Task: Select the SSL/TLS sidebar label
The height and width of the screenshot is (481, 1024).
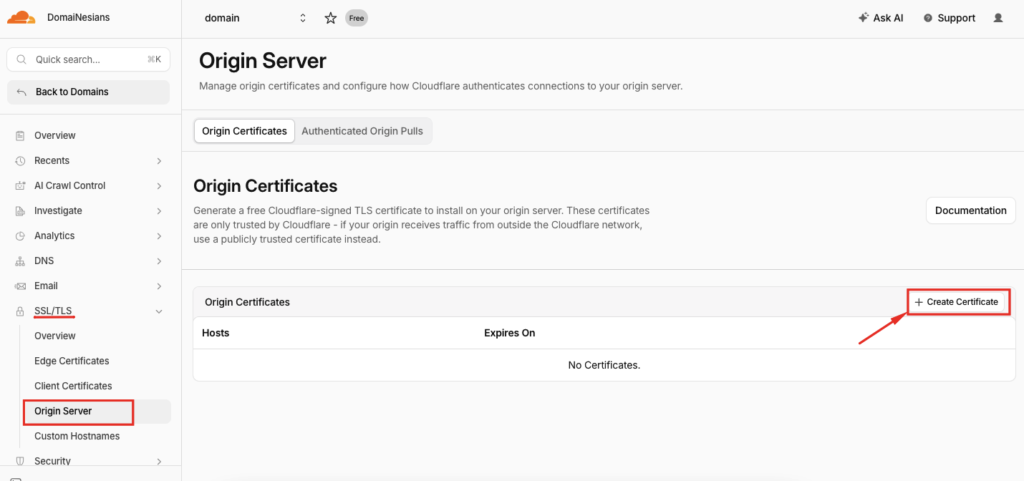Action: coord(53,311)
